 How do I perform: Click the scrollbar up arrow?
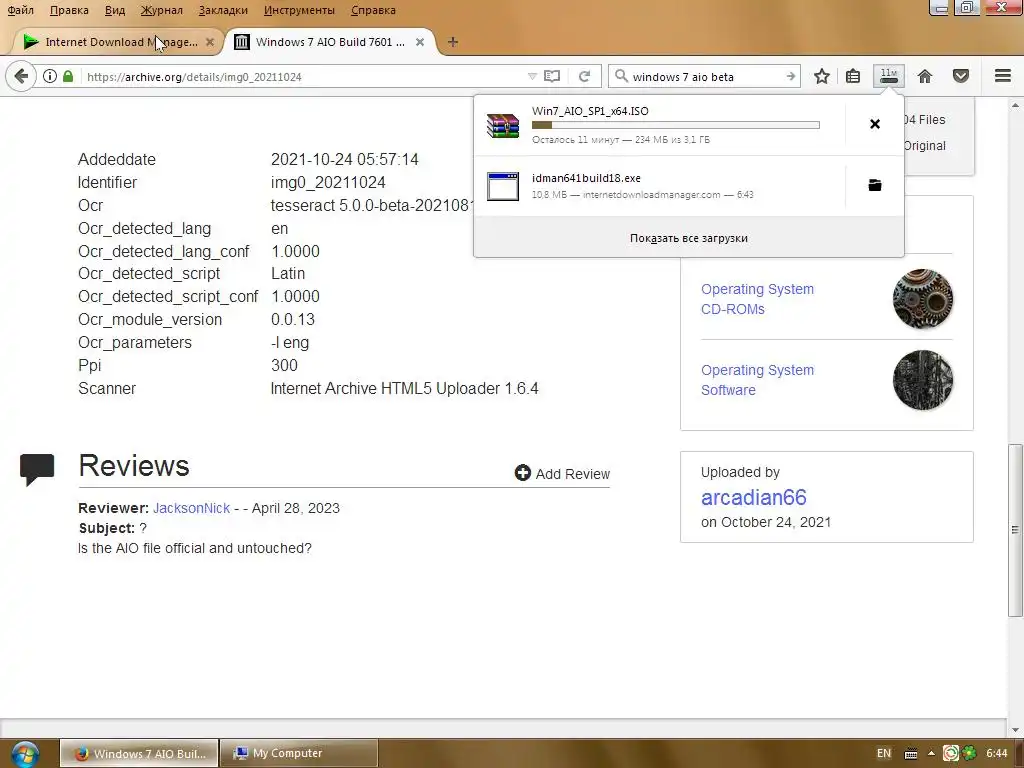point(1015,105)
